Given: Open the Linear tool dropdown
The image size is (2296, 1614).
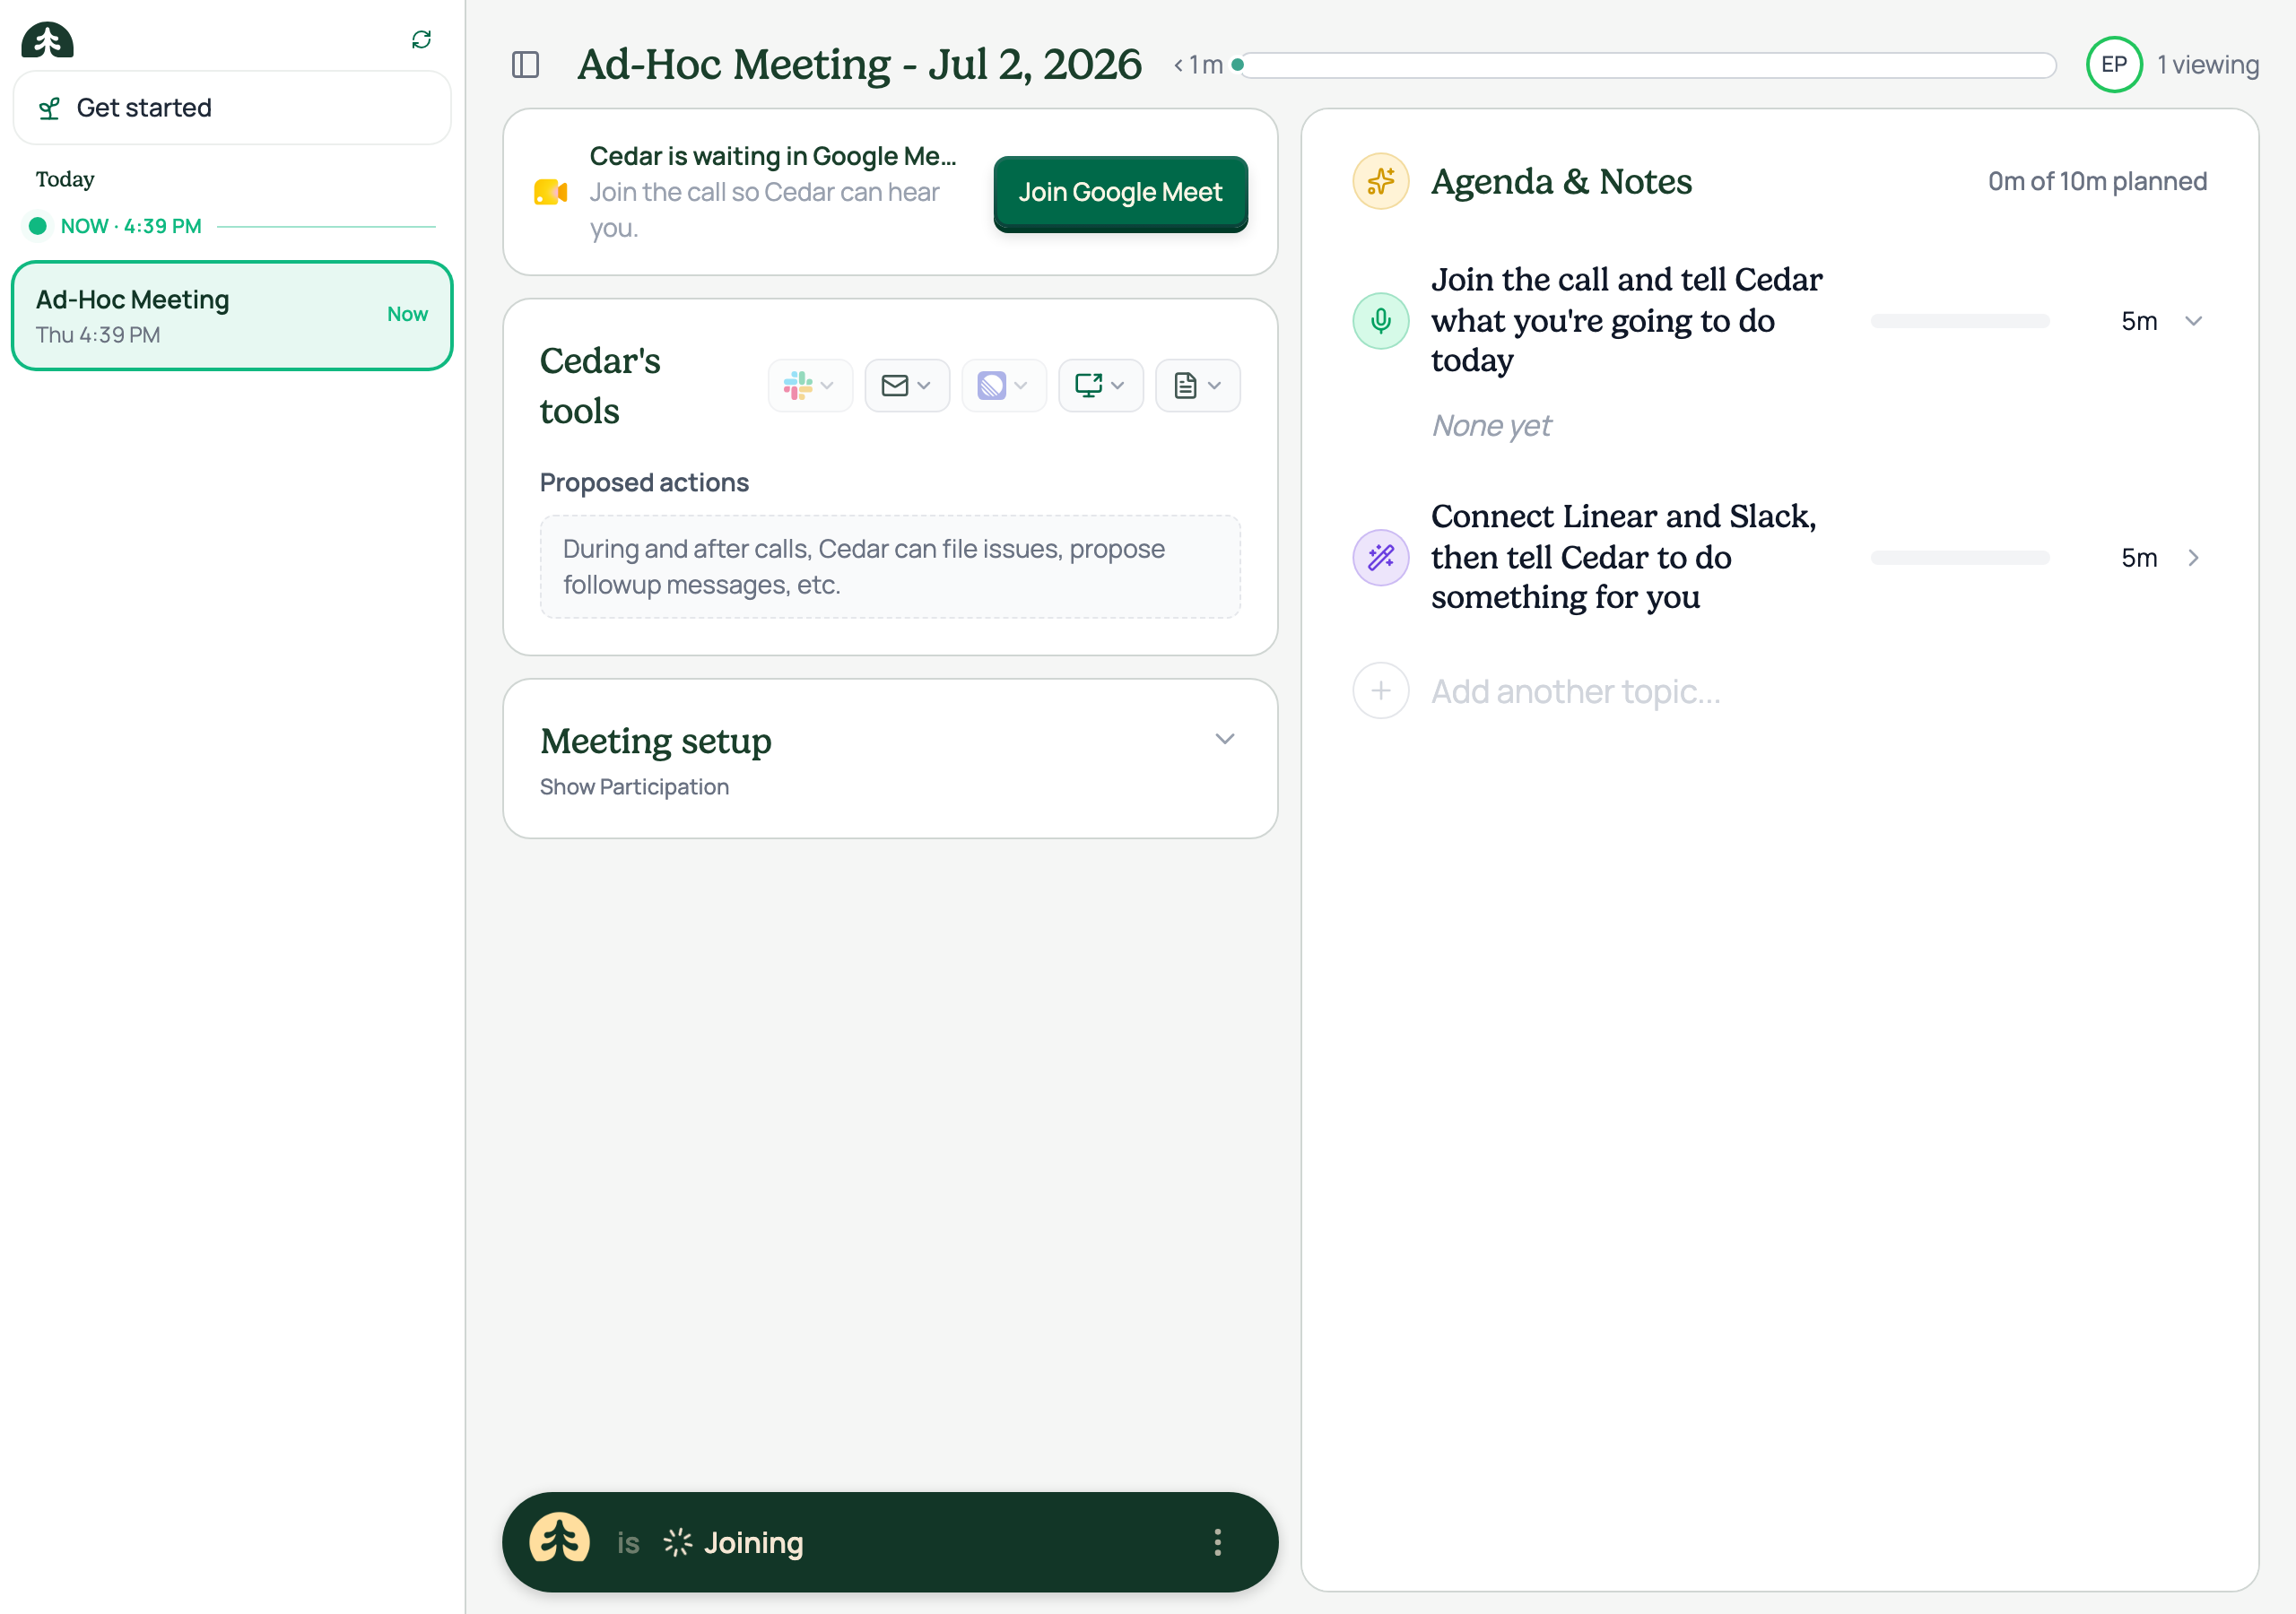Looking at the screenshot, I should click(x=1004, y=386).
